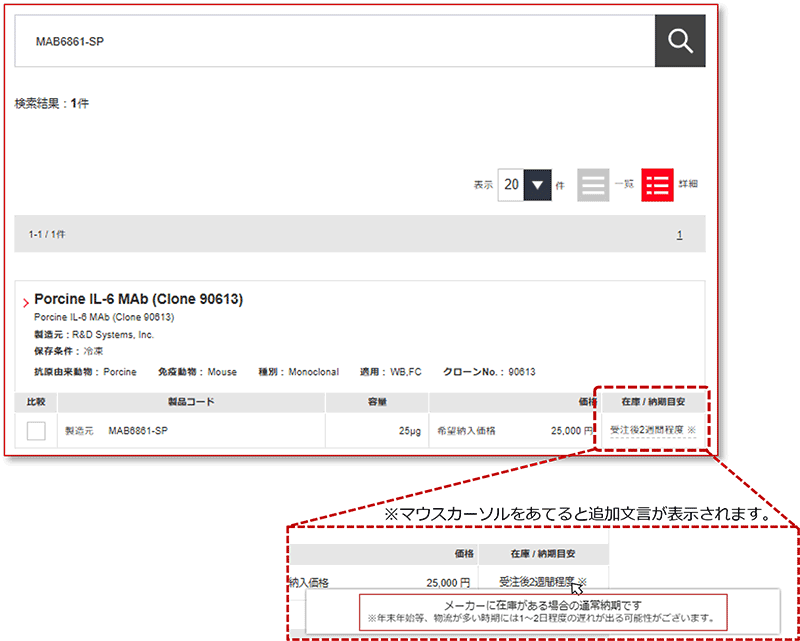Click 受注後2週間程度 in the main results row
800x641 pixels.
pyautogui.click(x=646, y=431)
